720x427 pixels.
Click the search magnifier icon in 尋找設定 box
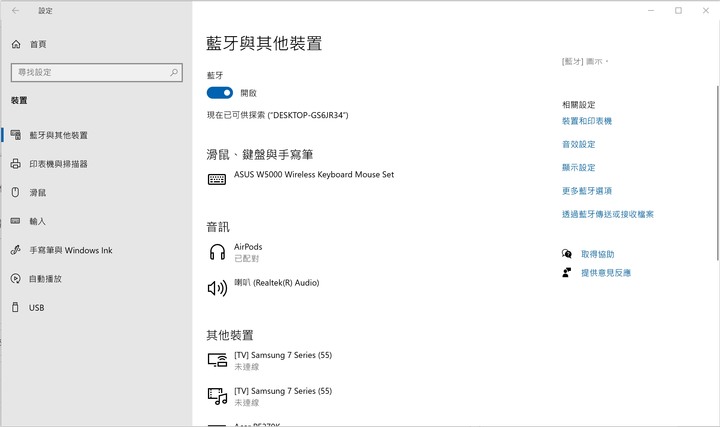pyautogui.click(x=174, y=72)
